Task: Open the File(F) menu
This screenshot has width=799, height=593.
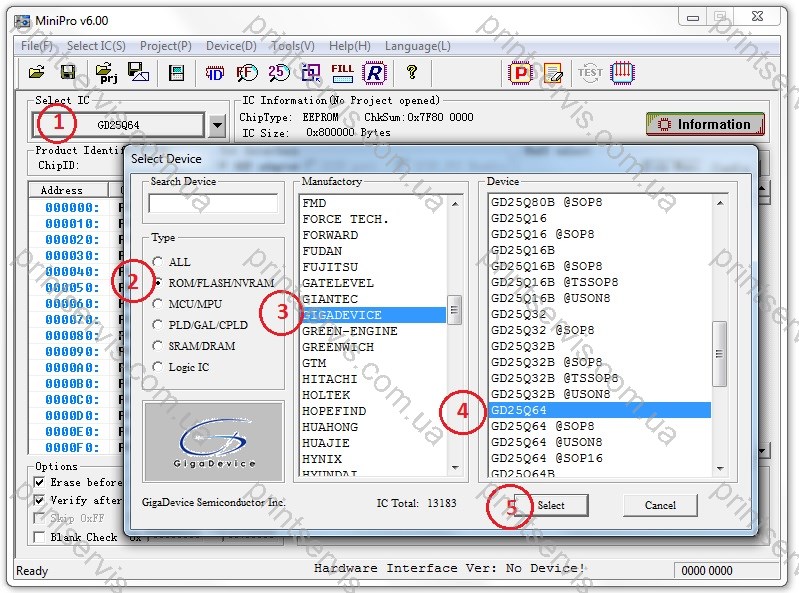Action: point(37,46)
